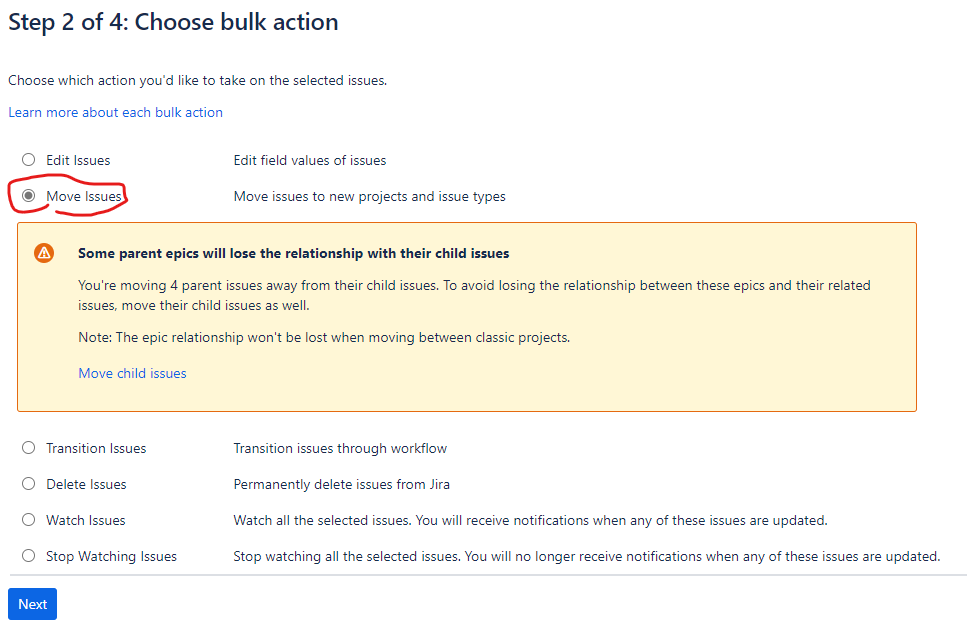Click the 'Choose which action' instruction text
This screenshot has height=627, width=967.
197,80
